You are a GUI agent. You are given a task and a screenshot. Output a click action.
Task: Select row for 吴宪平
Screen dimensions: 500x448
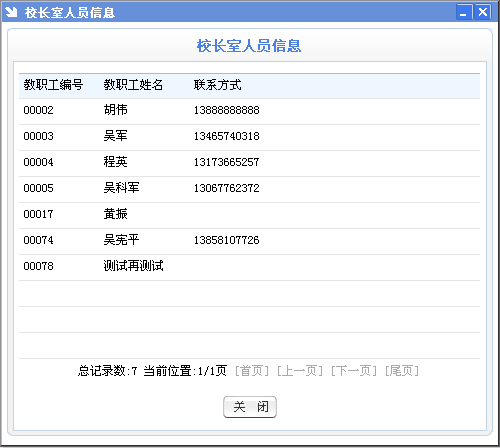(249, 241)
